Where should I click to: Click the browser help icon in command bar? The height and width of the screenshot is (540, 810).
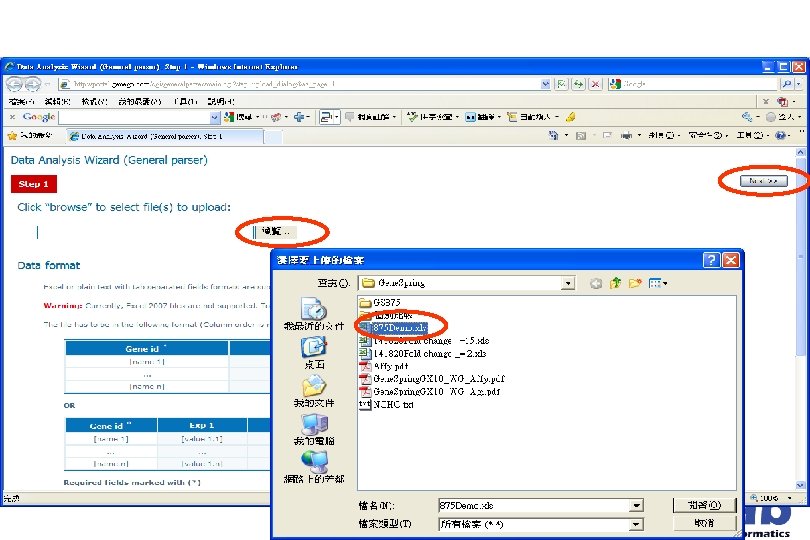pyautogui.click(x=781, y=135)
